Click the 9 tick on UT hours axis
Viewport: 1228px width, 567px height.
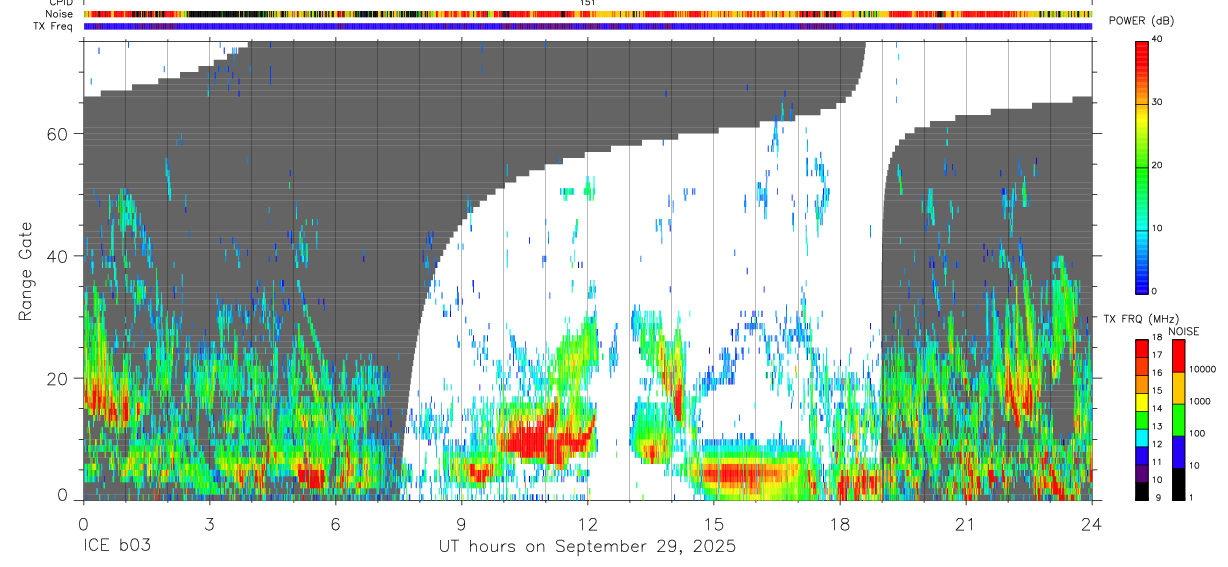coord(461,525)
